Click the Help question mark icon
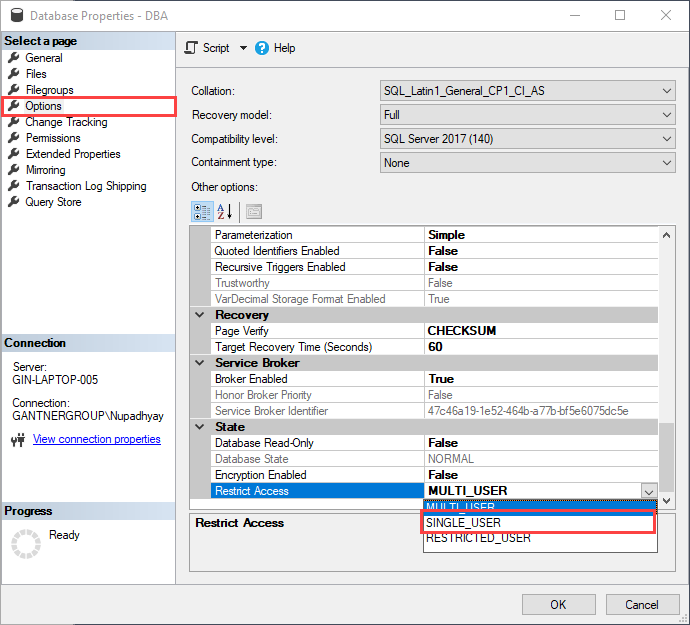 261,48
